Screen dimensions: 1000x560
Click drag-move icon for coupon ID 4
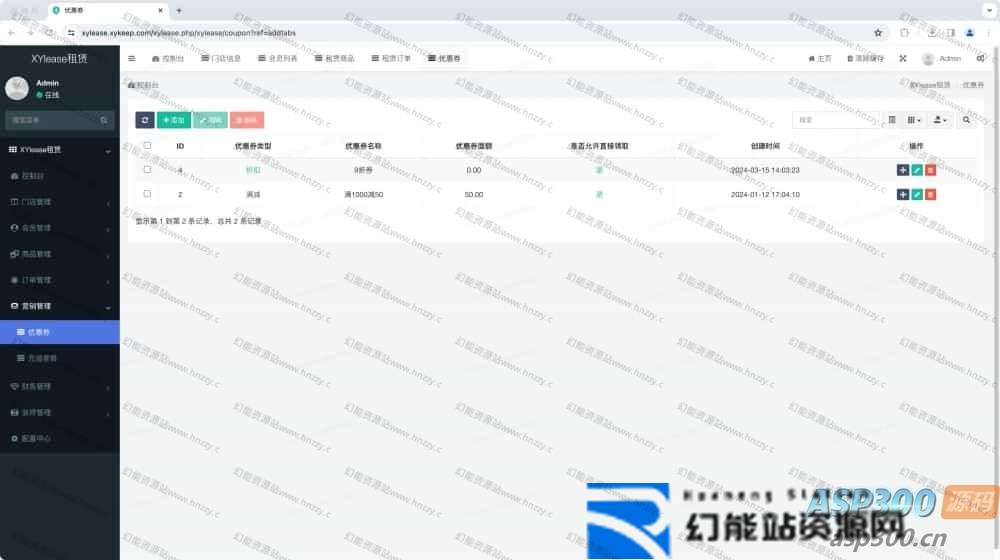903,170
